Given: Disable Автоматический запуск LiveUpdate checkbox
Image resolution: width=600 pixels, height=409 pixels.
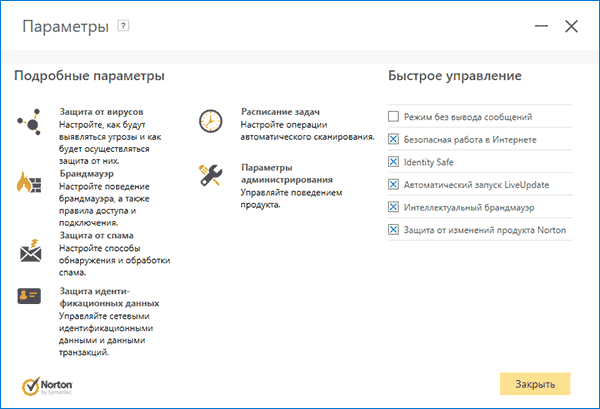Looking at the screenshot, I should point(393,184).
